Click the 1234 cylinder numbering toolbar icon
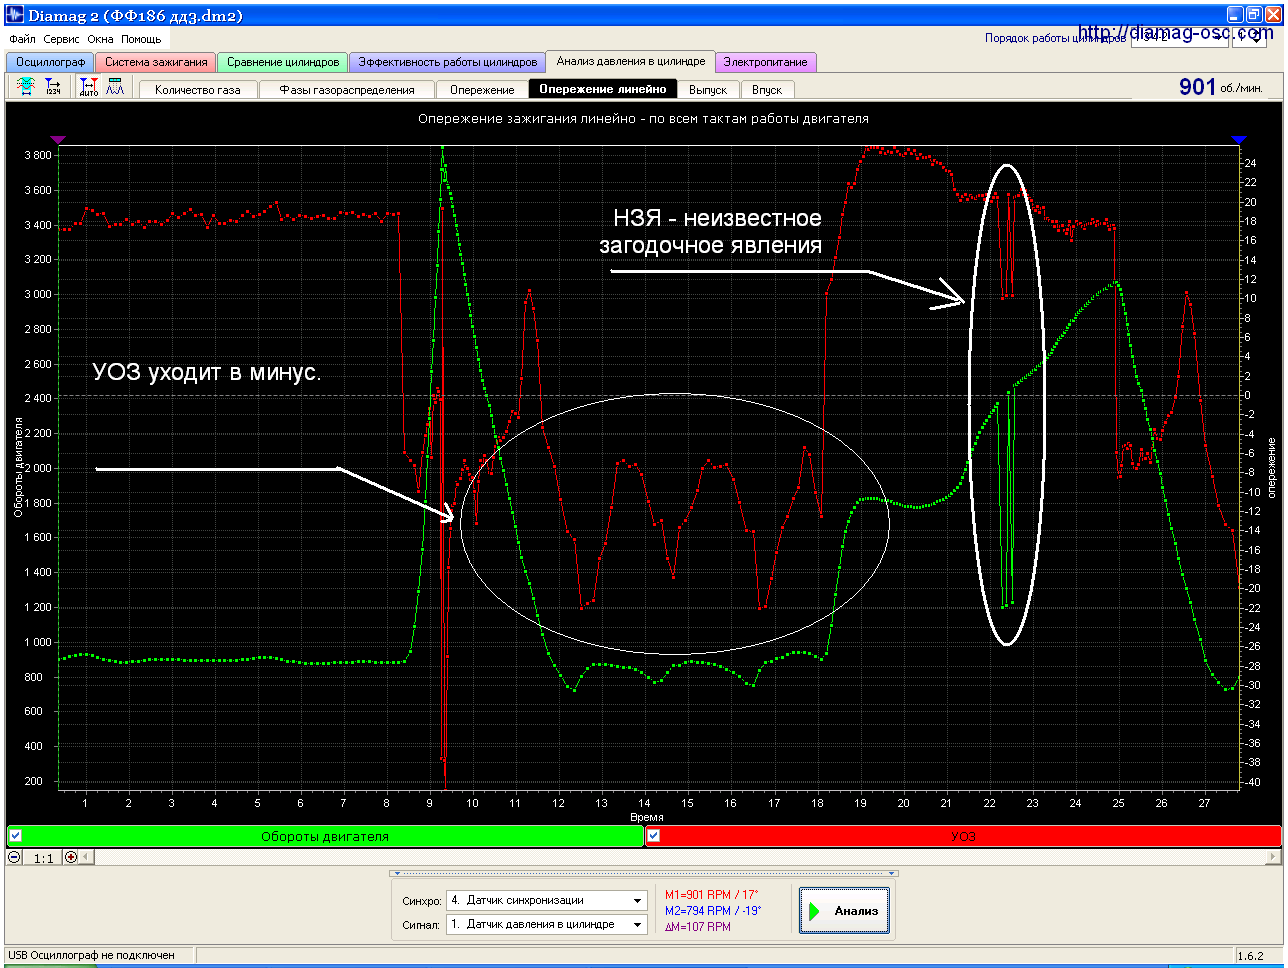This screenshot has height=968, width=1288. point(53,88)
